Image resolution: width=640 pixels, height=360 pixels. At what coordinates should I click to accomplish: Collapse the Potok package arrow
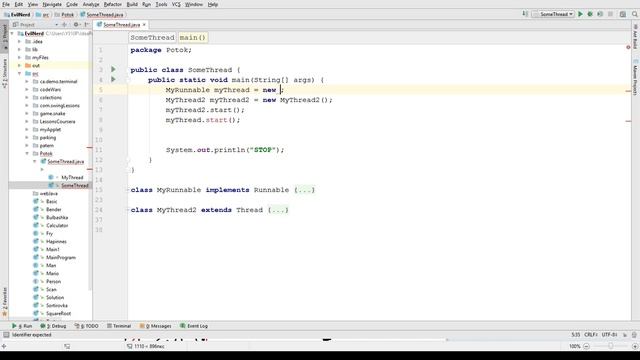pos(27,153)
